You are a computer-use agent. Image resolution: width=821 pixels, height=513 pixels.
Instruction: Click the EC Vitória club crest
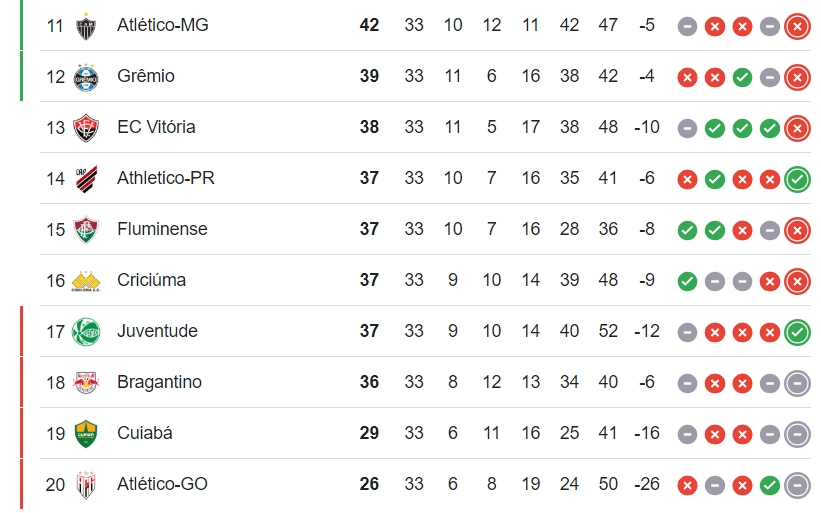86,128
